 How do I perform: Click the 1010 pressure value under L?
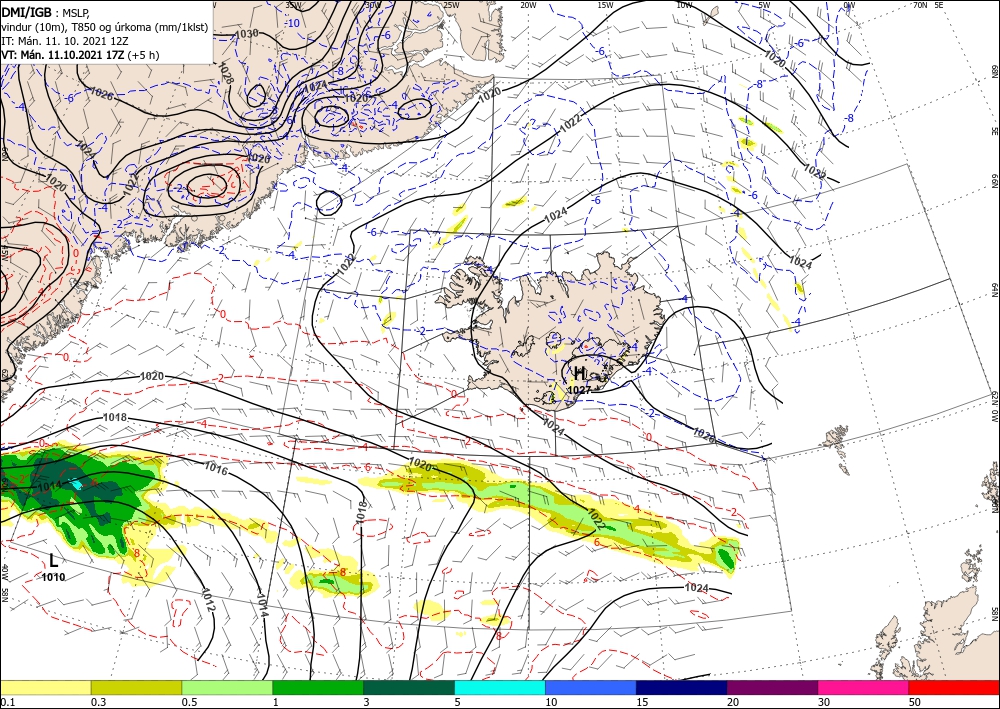[x=54, y=578]
